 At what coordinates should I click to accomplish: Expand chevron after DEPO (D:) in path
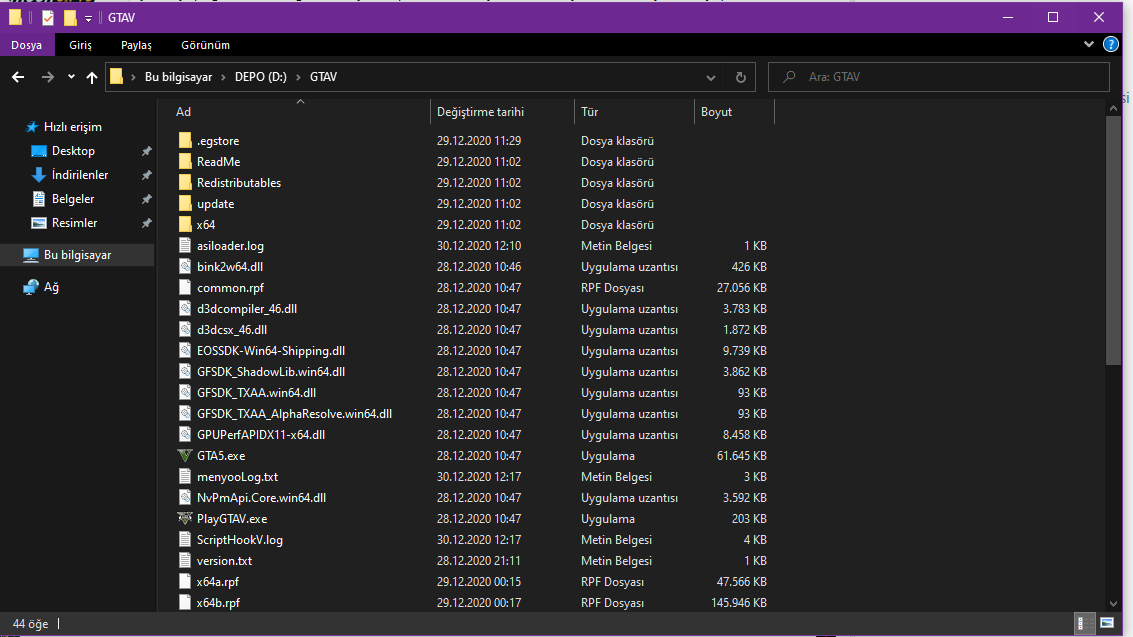point(298,77)
